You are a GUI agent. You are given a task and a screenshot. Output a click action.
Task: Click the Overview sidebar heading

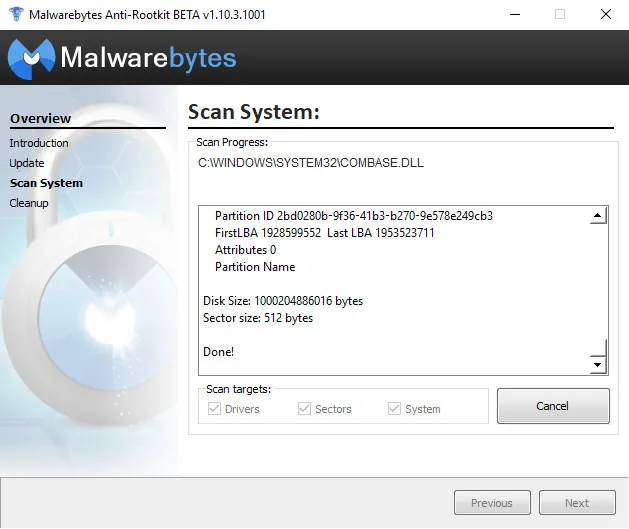[41, 119]
